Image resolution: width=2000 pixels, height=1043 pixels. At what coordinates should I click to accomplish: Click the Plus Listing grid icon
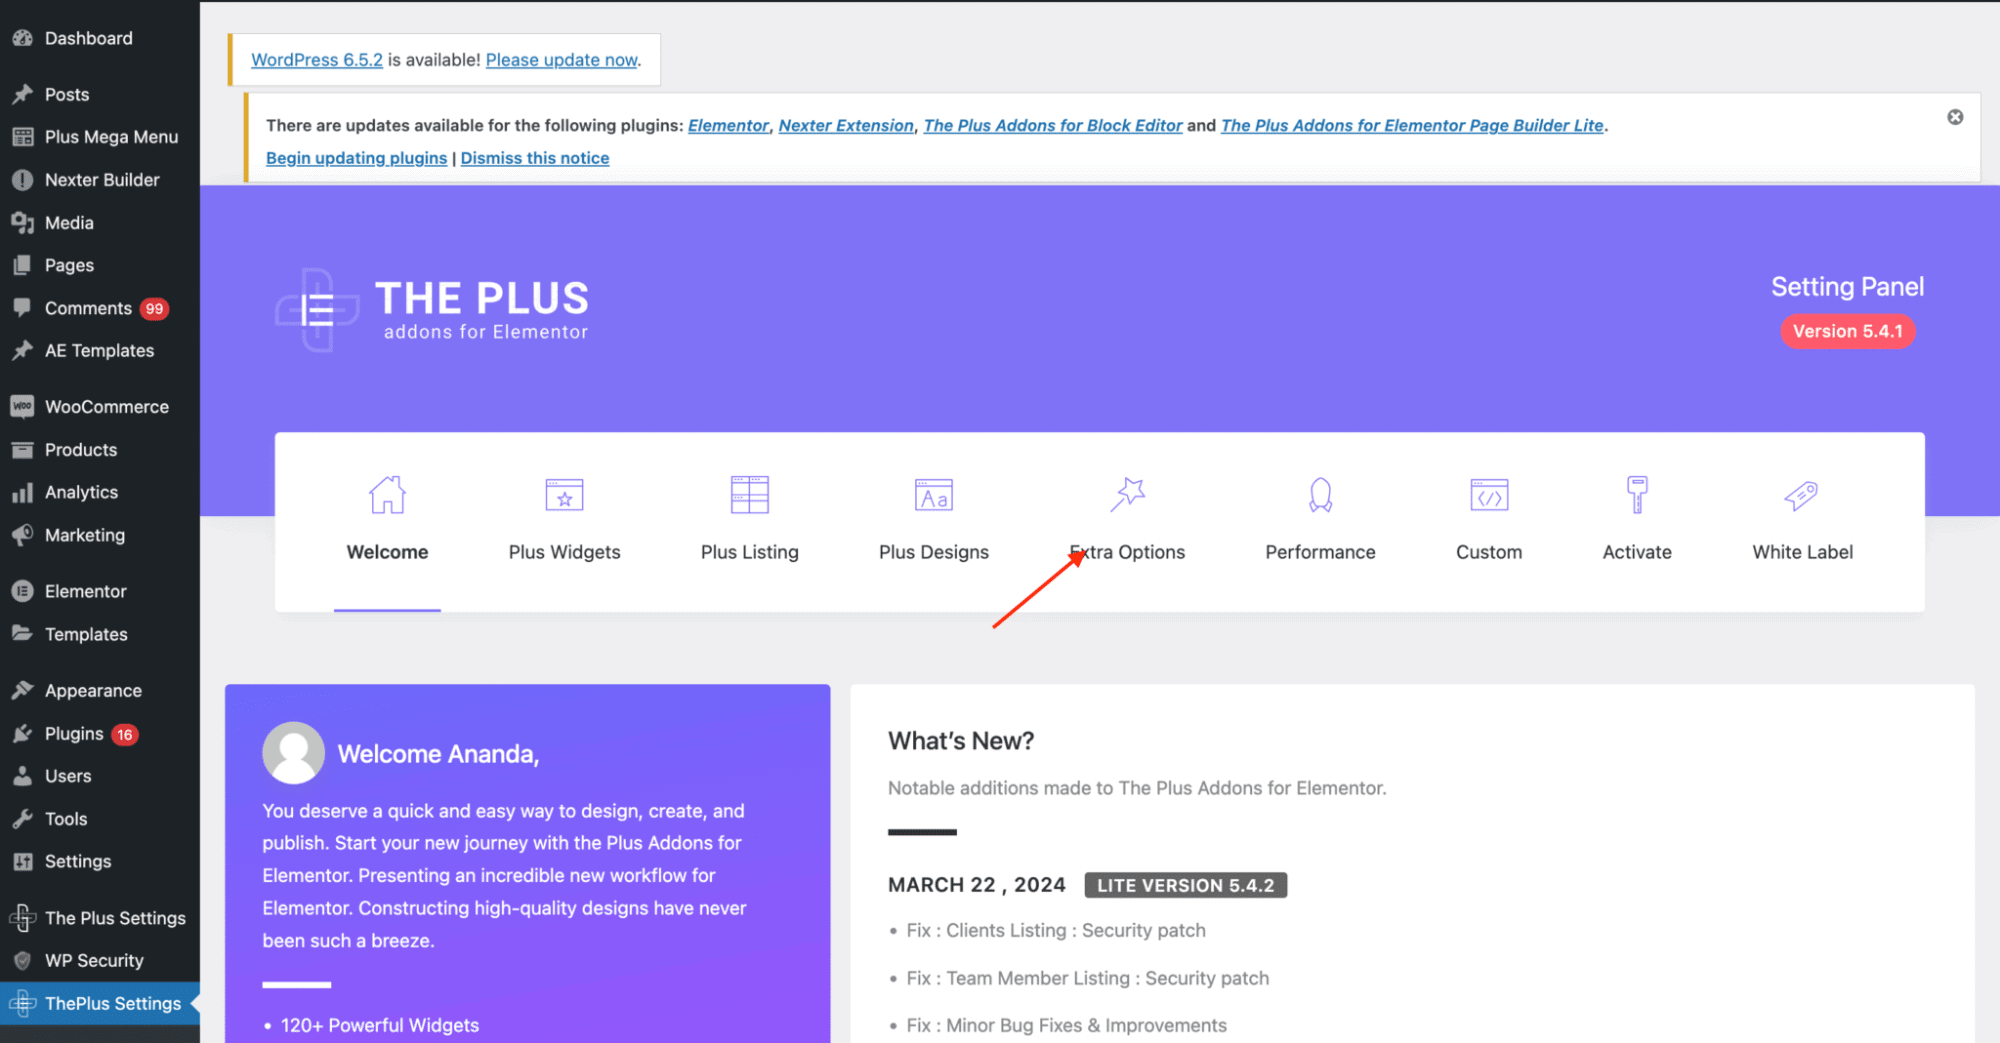749,494
